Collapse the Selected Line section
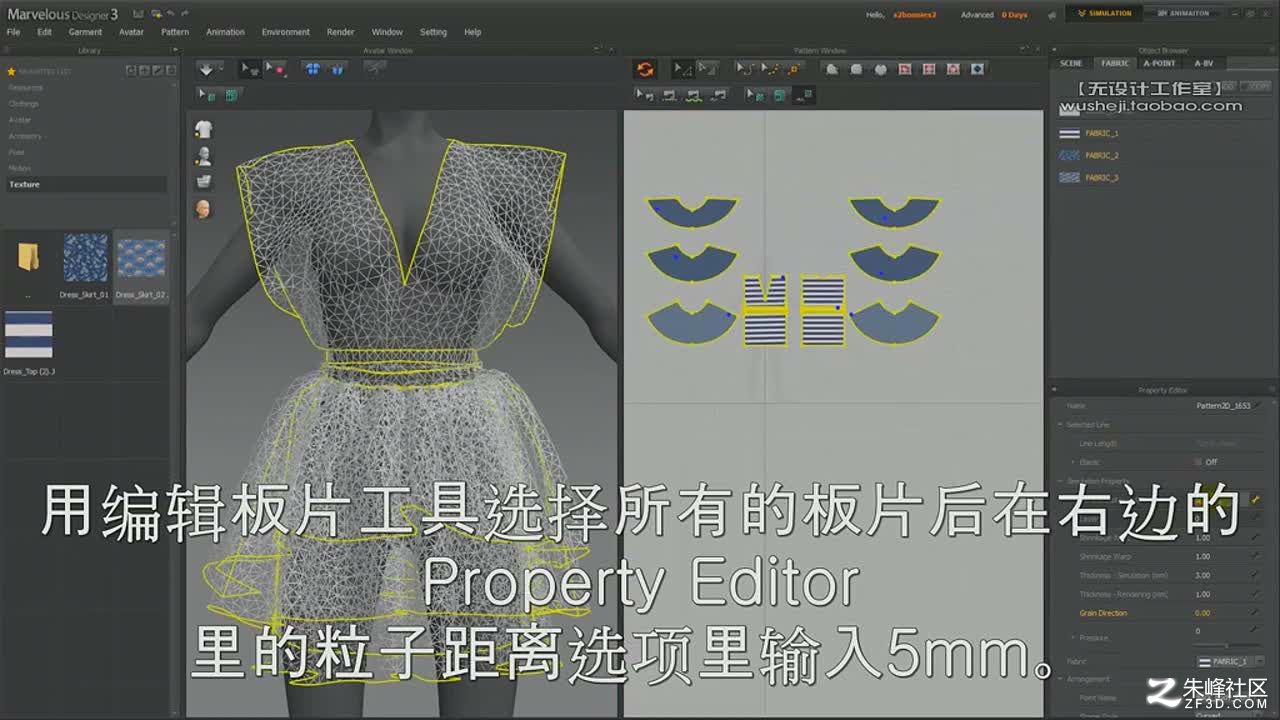This screenshot has width=1280, height=720. [x=1061, y=425]
